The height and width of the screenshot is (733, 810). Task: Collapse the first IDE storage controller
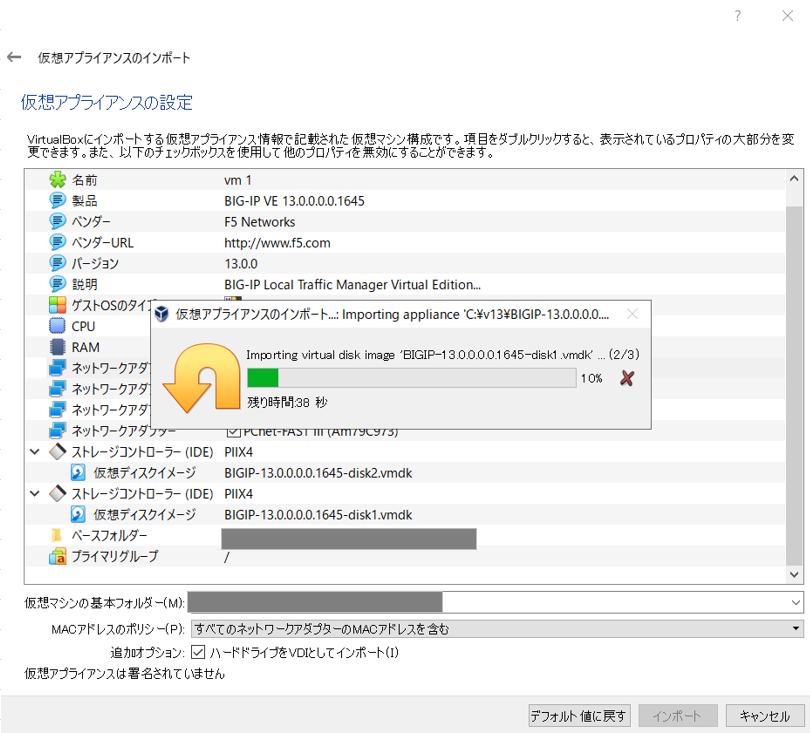35,452
